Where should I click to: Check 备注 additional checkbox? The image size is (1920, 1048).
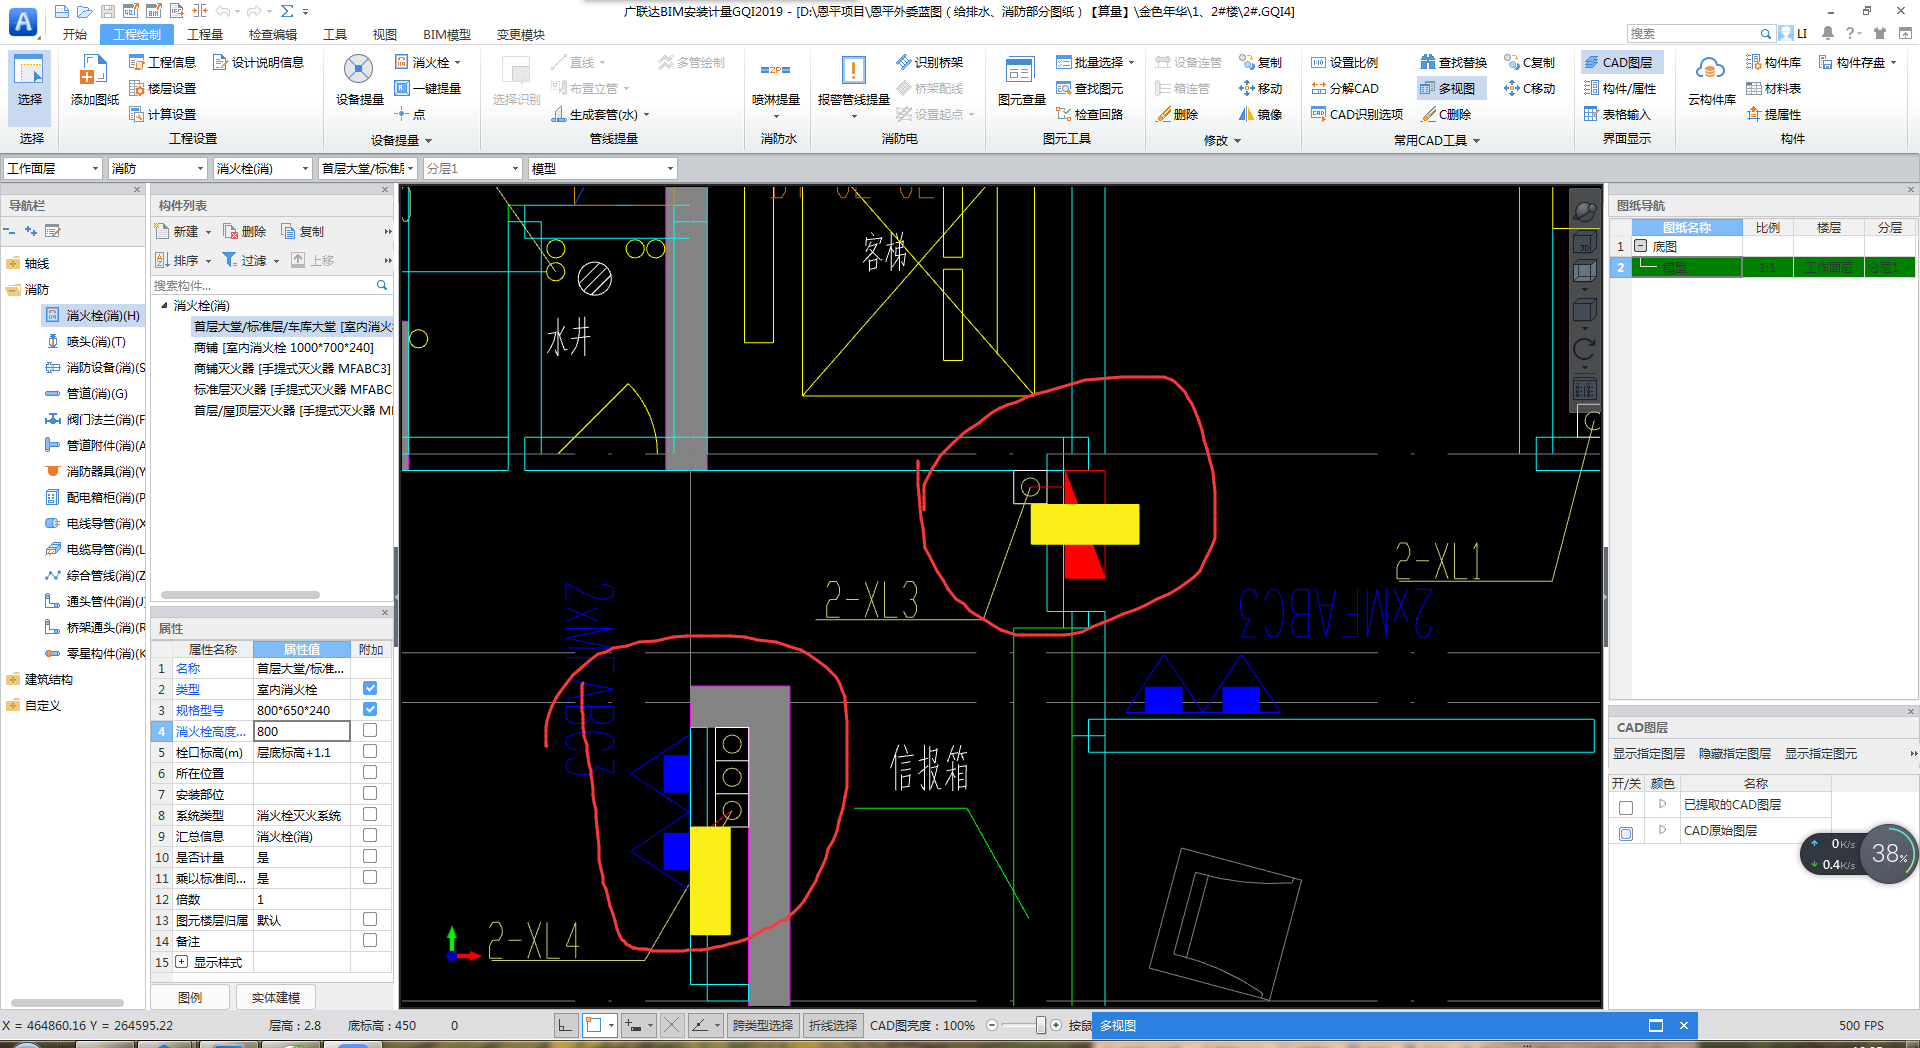point(370,941)
